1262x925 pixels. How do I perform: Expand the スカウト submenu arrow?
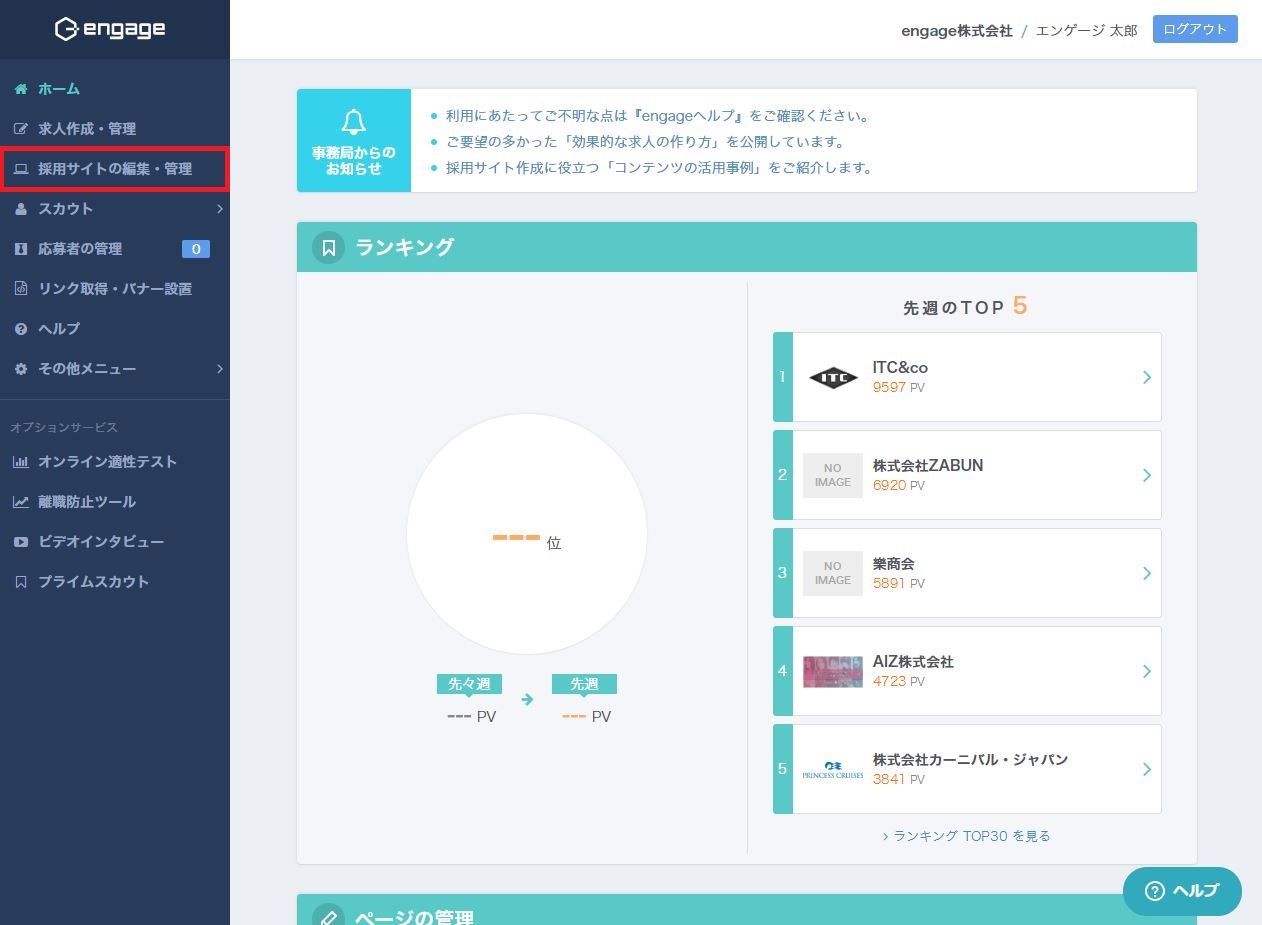(x=219, y=209)
